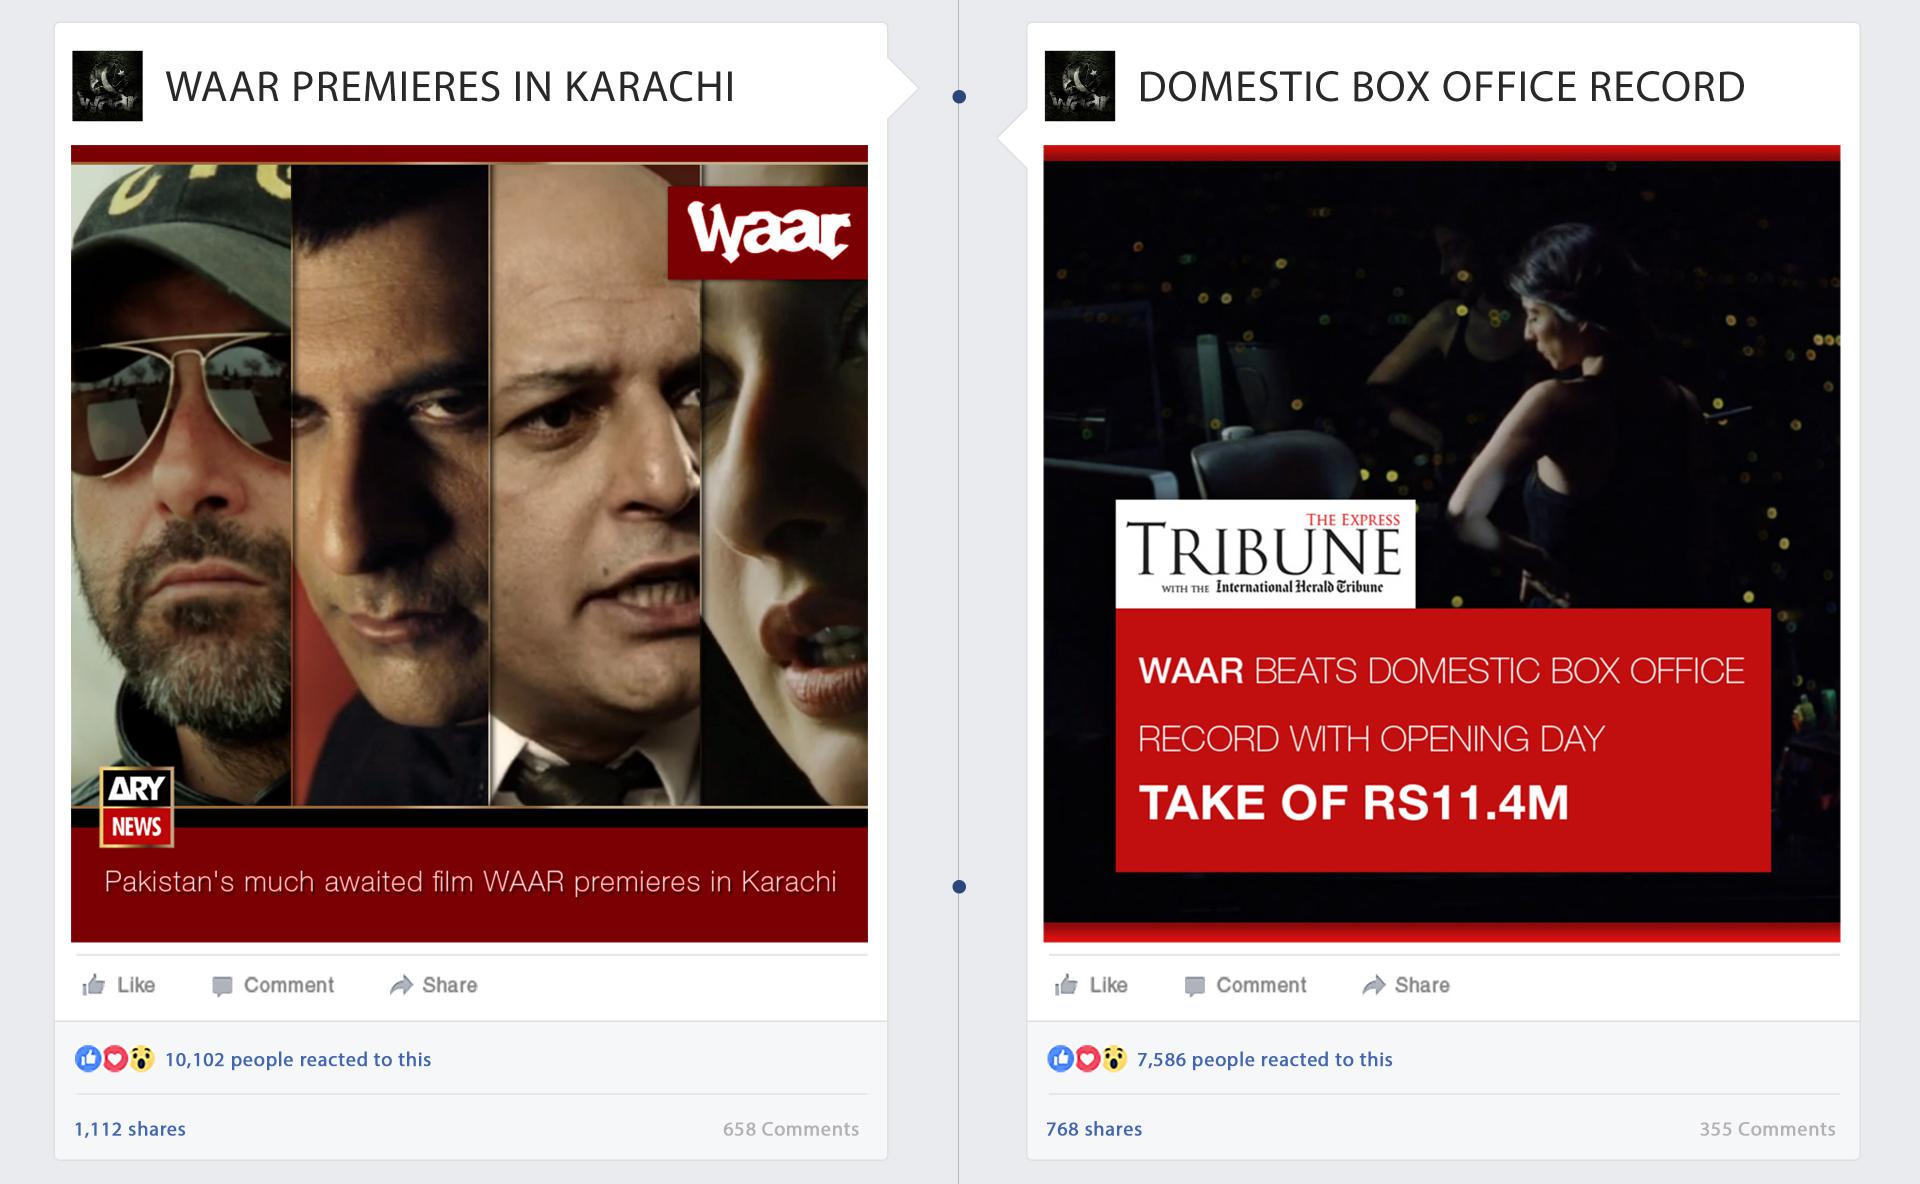Show the 658 Comments thread
Screen dimensions: 1920x1184
(790, 1129)
